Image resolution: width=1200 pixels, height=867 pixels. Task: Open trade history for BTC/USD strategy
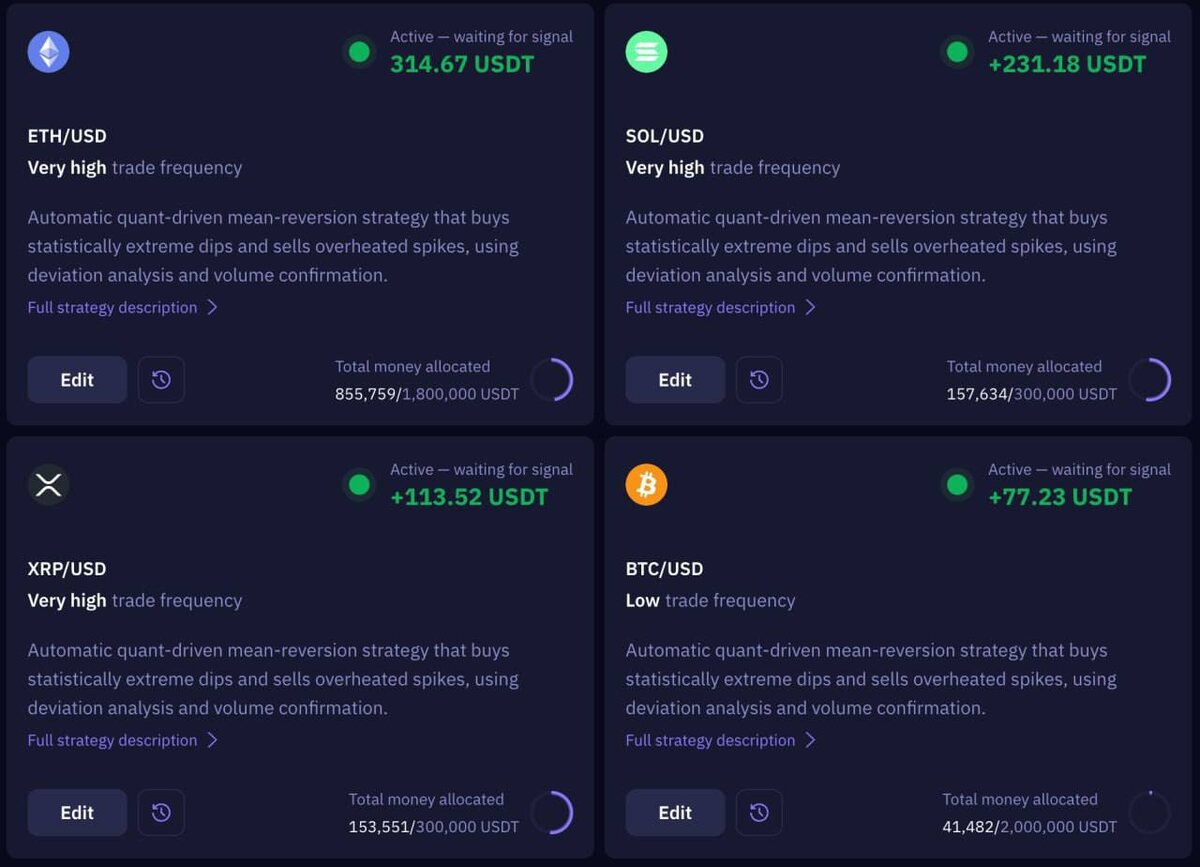pos(759,813)
